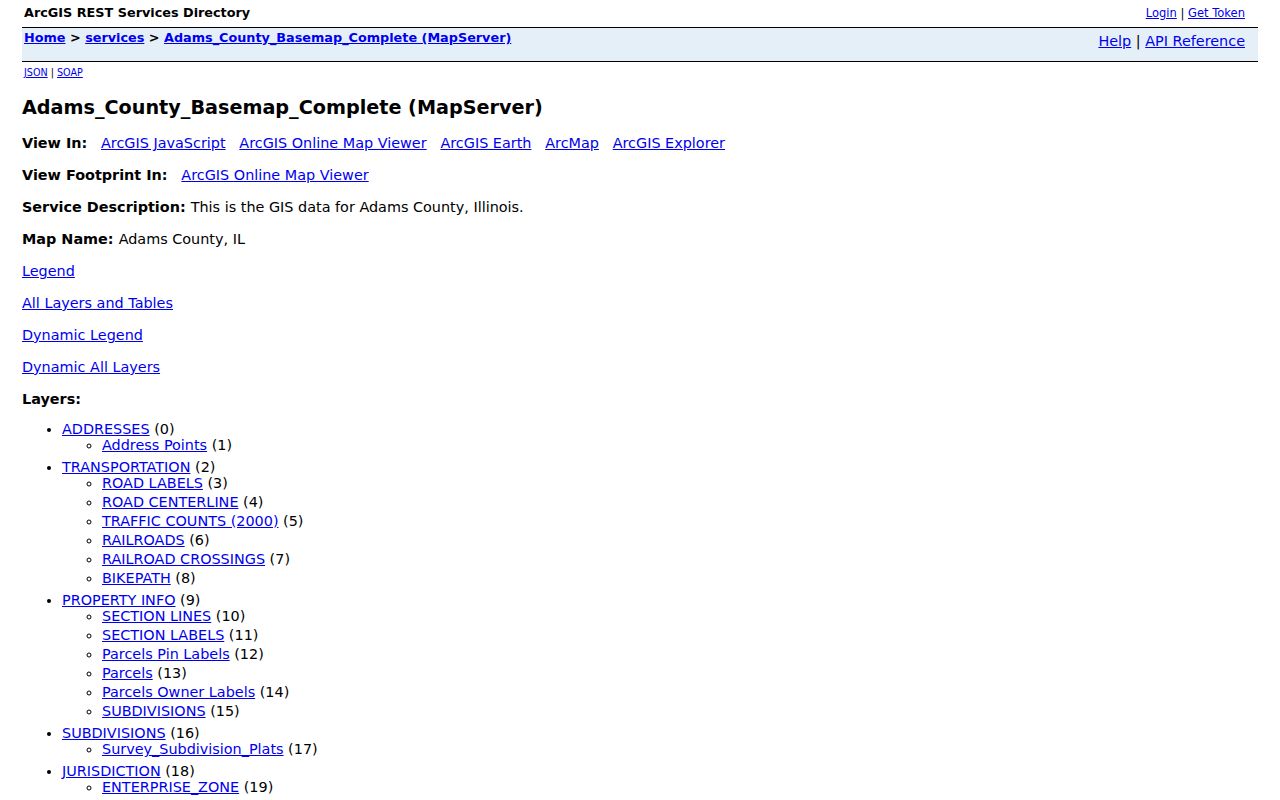Open the Login link
This screenshot has height=800, width=1280.
click(1161, 13)
